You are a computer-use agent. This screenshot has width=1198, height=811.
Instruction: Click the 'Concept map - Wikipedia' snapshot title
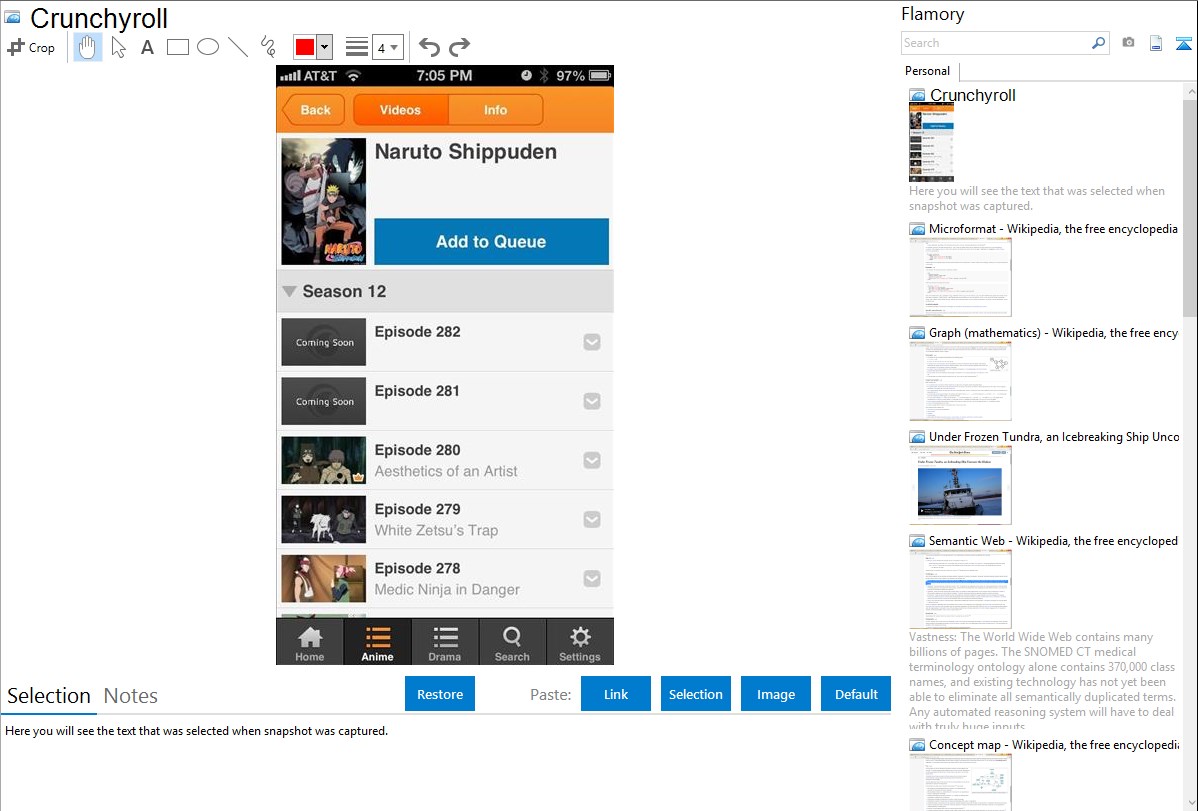[x=1054, y=745]
